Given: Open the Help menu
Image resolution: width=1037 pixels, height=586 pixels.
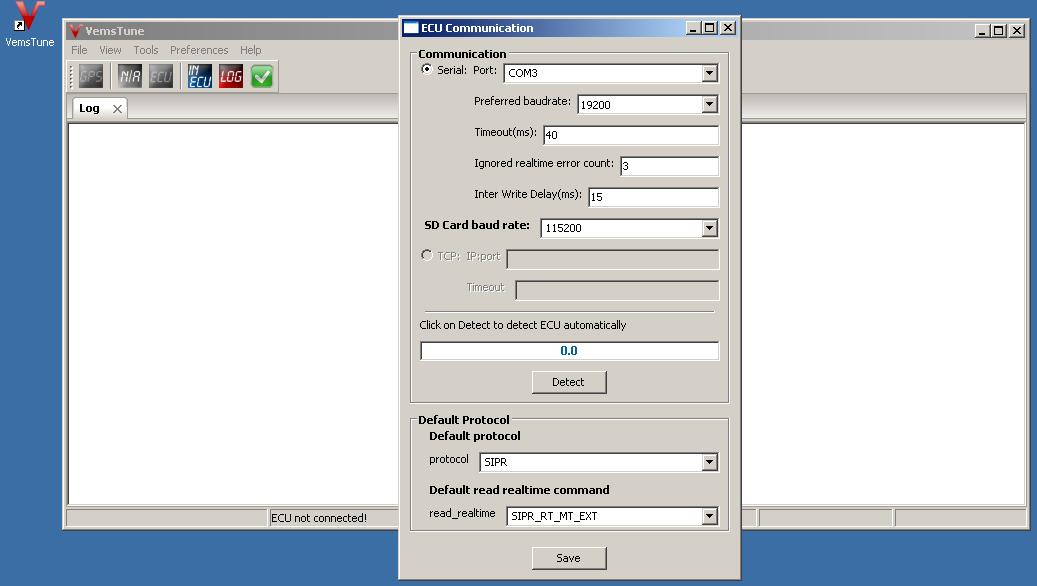Looking at the screenshot, I should [251, 50].
